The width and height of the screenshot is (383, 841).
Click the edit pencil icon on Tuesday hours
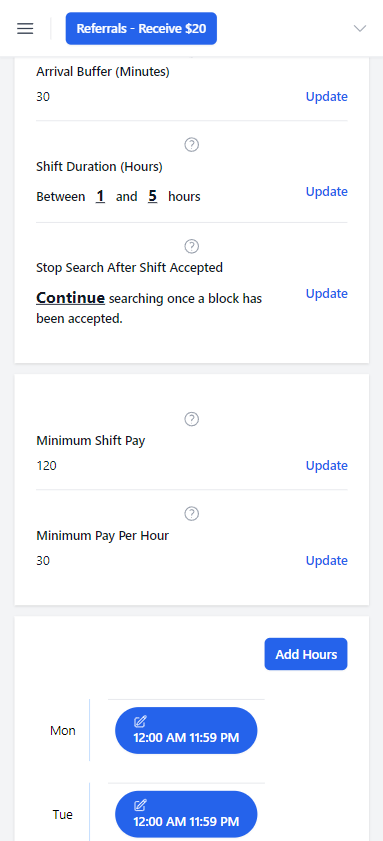[x=140, y=805]
